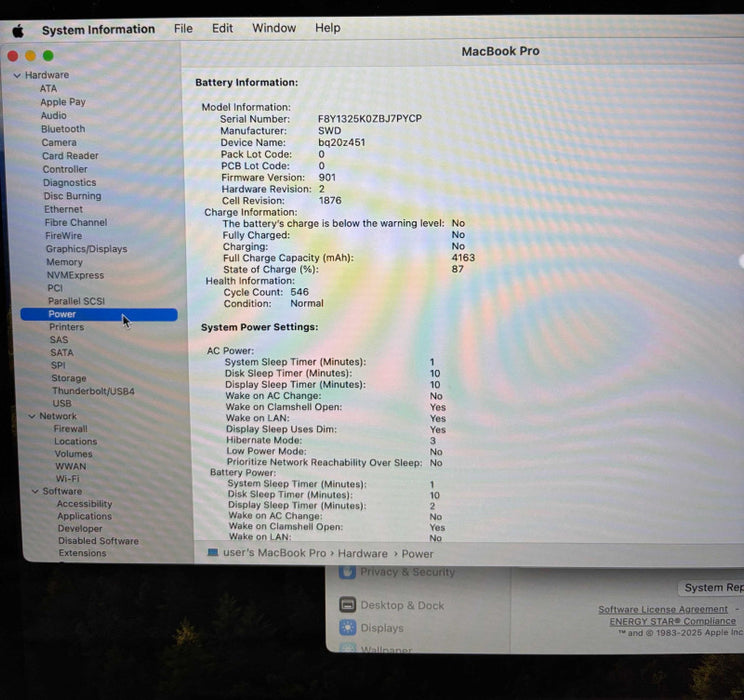Select Developer under Software
This screenshot has height=700, width=744.
tap(80, 528)
